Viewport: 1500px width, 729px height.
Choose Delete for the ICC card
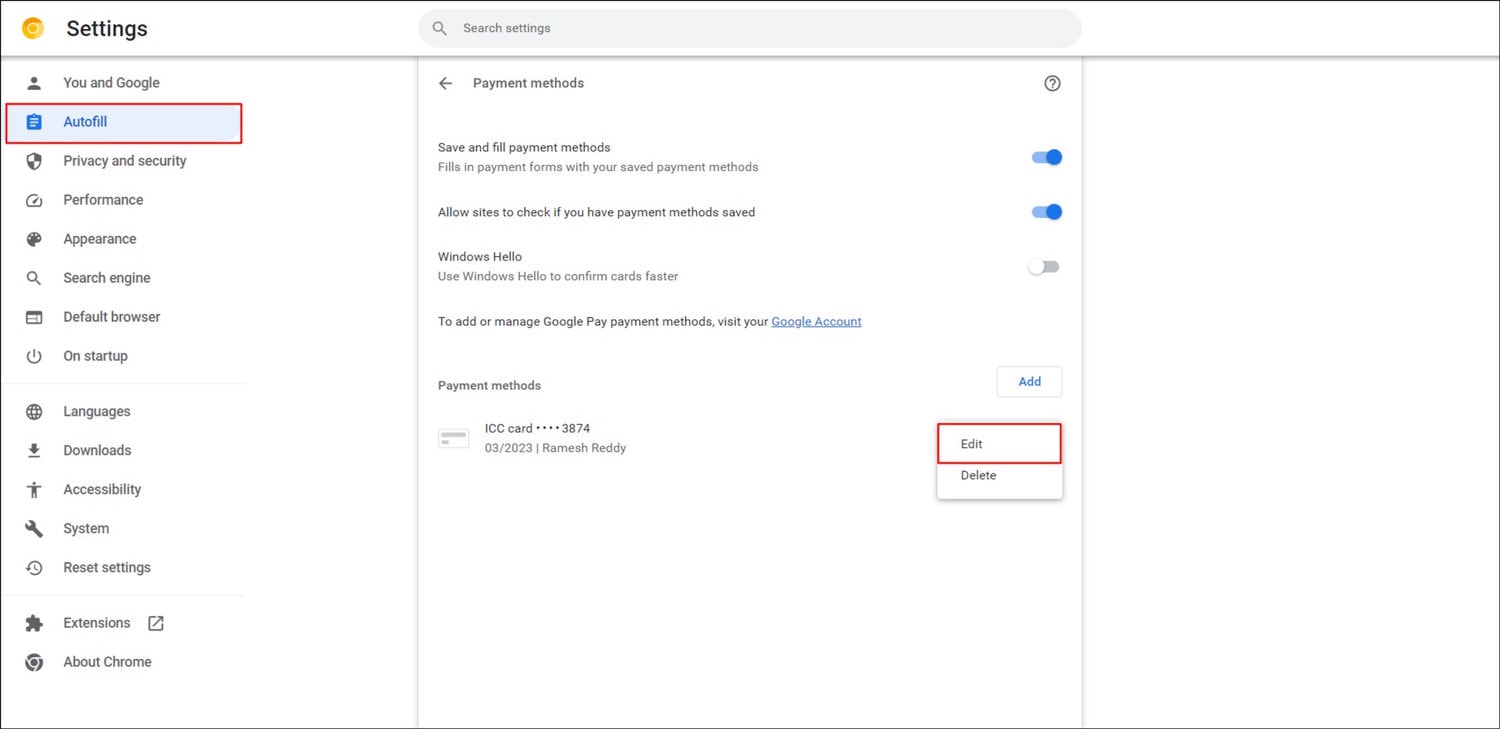(x=977, y=475)
